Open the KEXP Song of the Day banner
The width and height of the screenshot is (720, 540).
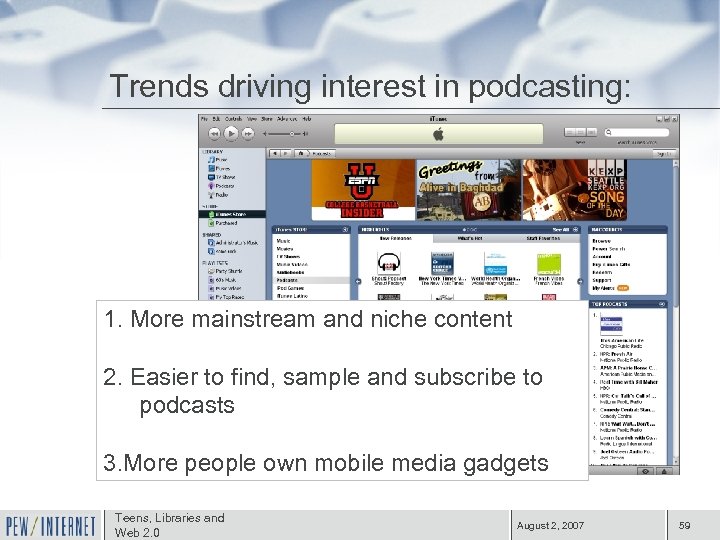(x=574, y=190)
